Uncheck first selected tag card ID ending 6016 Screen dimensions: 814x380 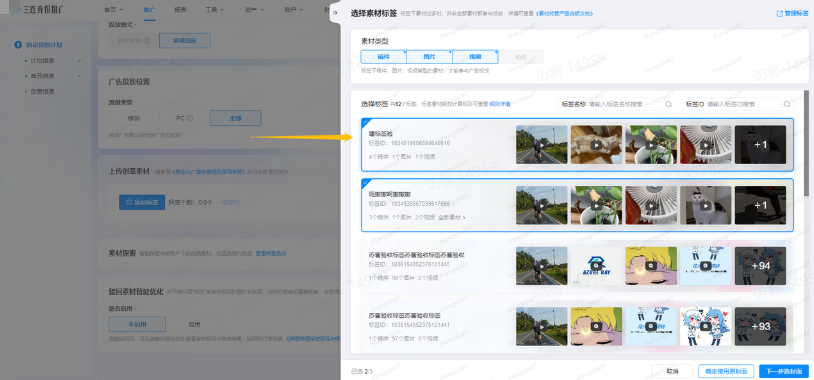(577, 145)
